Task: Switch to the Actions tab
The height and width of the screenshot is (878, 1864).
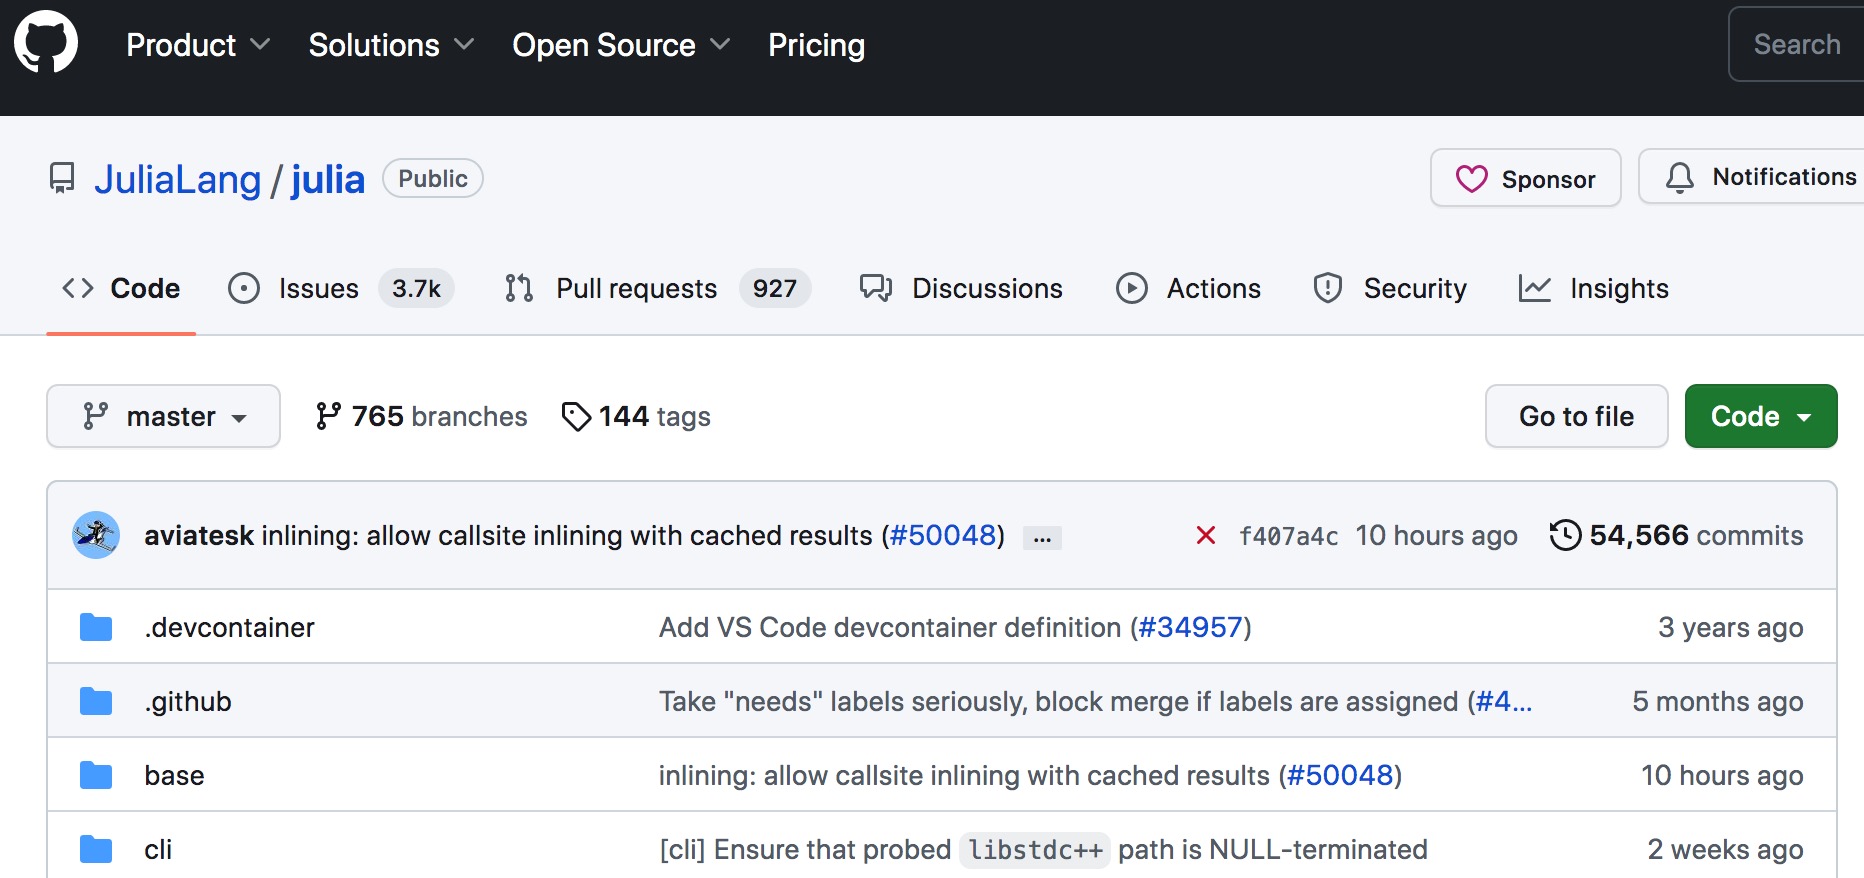Action: click(1188, 288)
